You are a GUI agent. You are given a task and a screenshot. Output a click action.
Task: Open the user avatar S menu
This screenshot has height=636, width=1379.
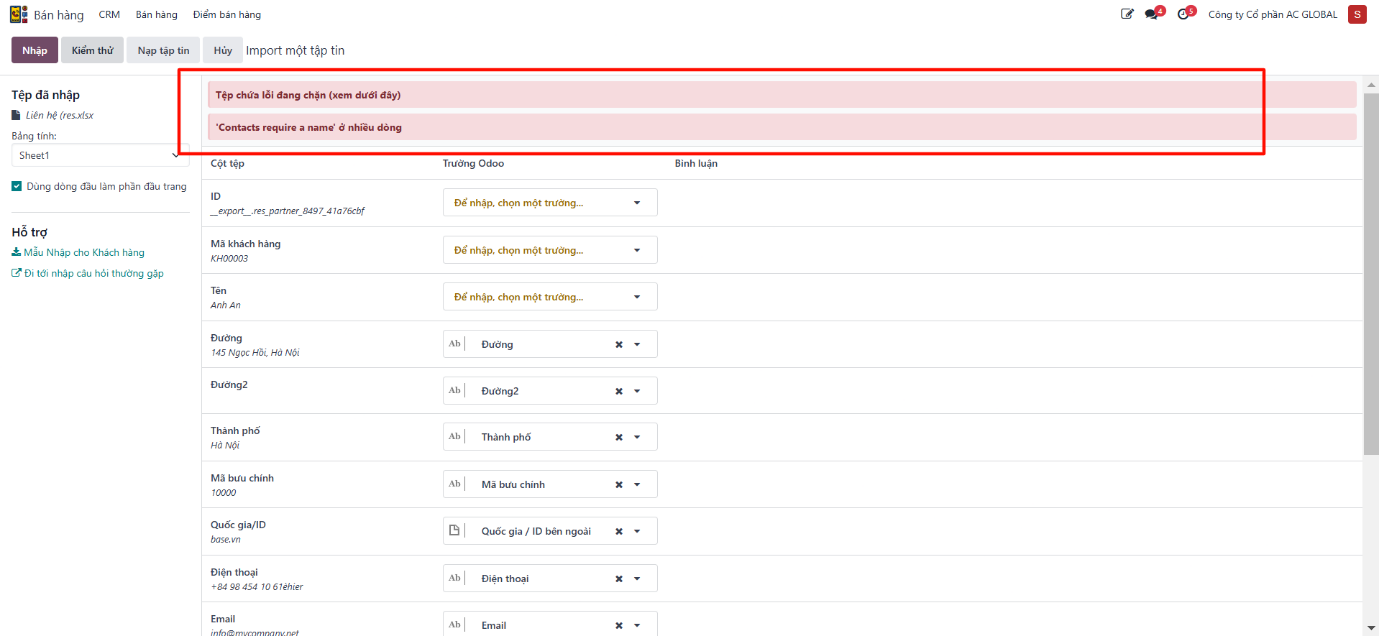[x=1357, y=14]
